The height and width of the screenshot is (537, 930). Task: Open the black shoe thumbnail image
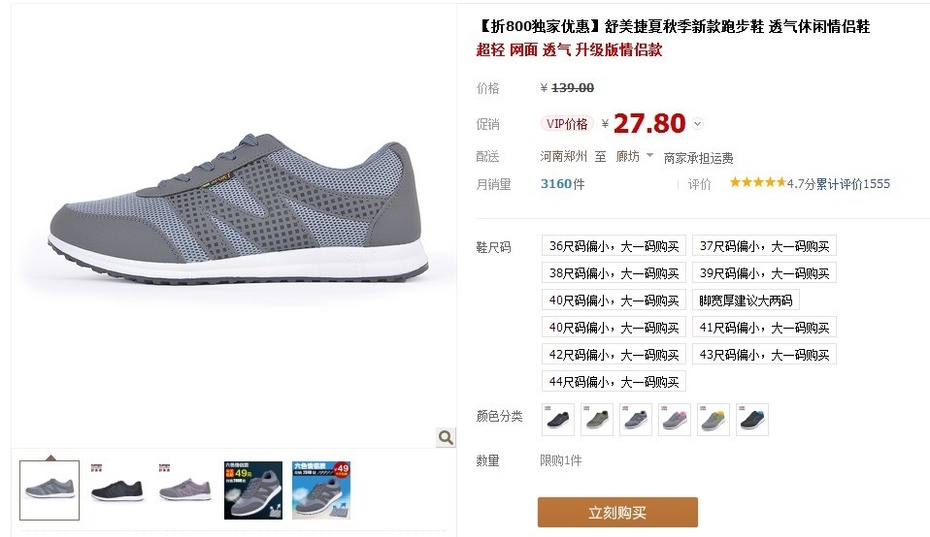[117, 490]
